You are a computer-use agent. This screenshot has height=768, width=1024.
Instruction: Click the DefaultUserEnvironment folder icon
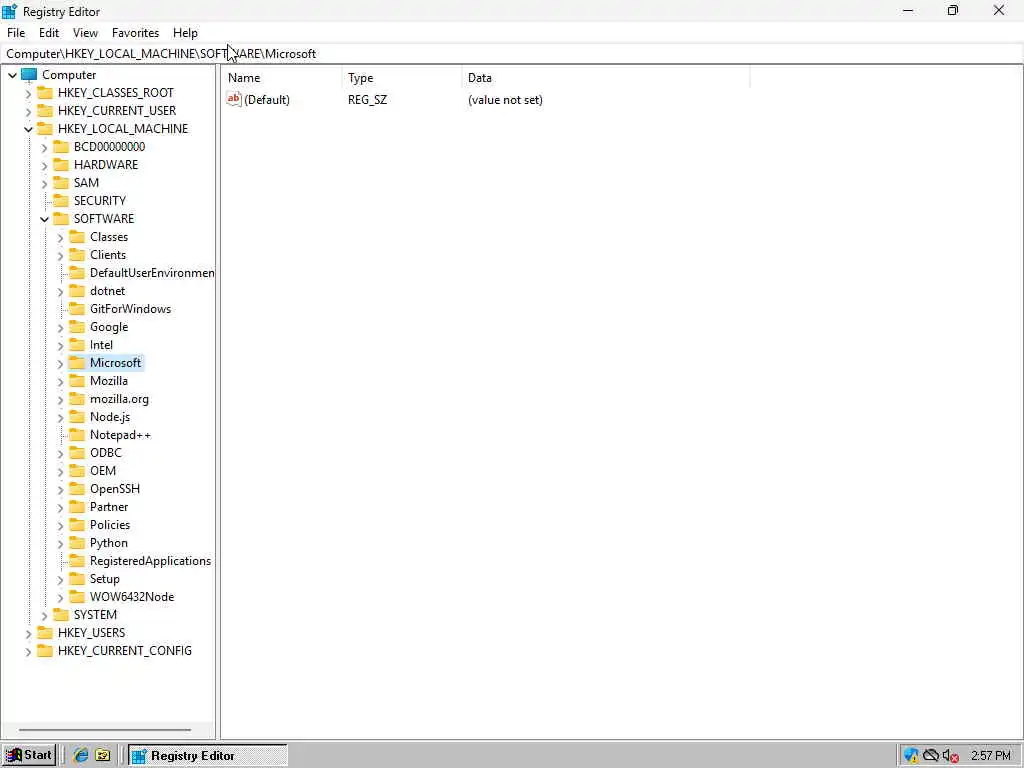click(77, 272)
